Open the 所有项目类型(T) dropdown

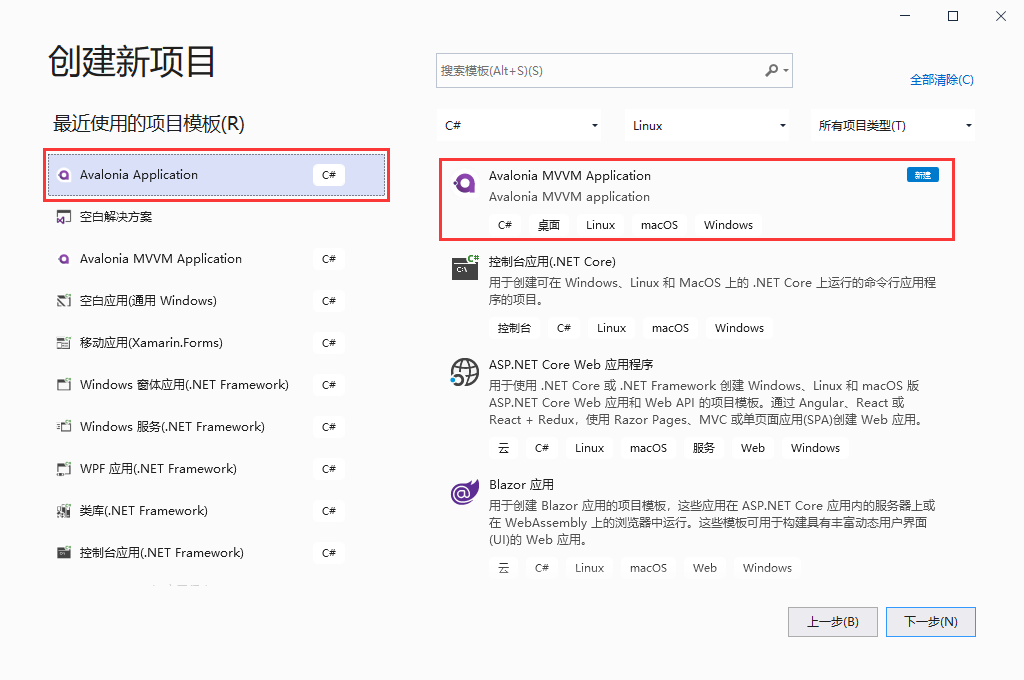(893, 125)
